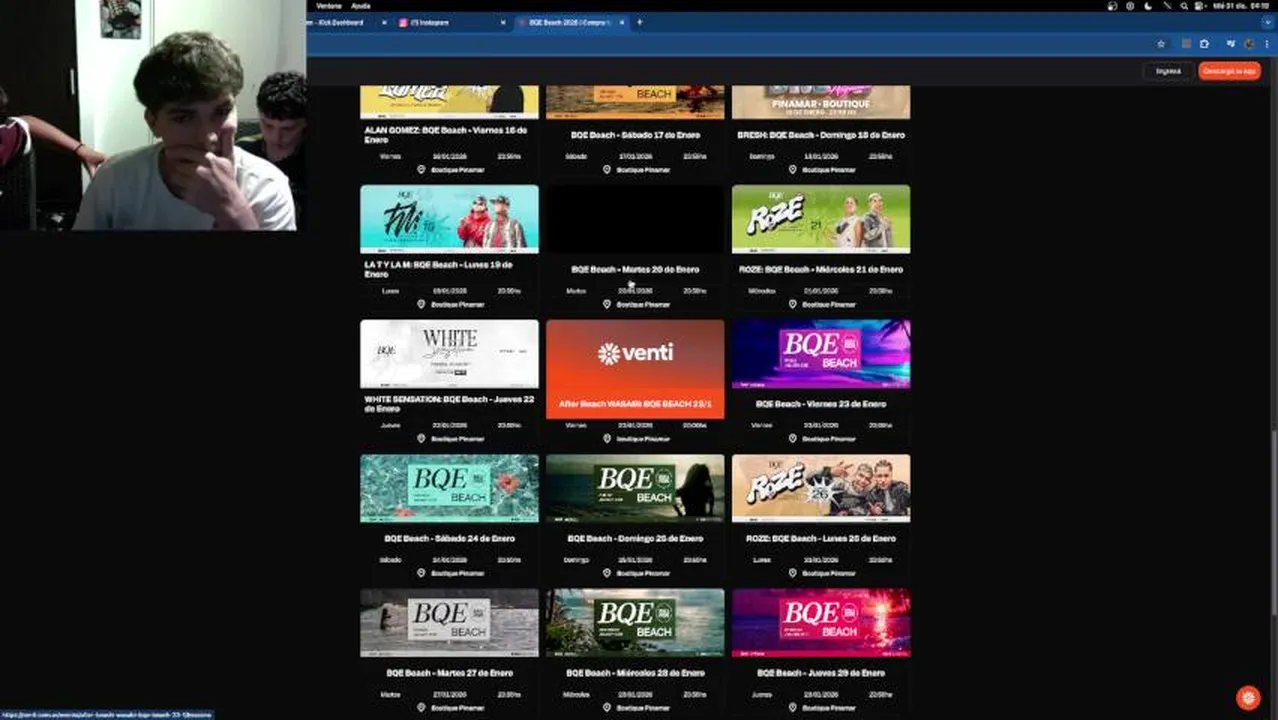Viewport: 1278px width, 720px height.
Task: Open the Ventana menu in menu bar
Action: (x=329, y=6)
